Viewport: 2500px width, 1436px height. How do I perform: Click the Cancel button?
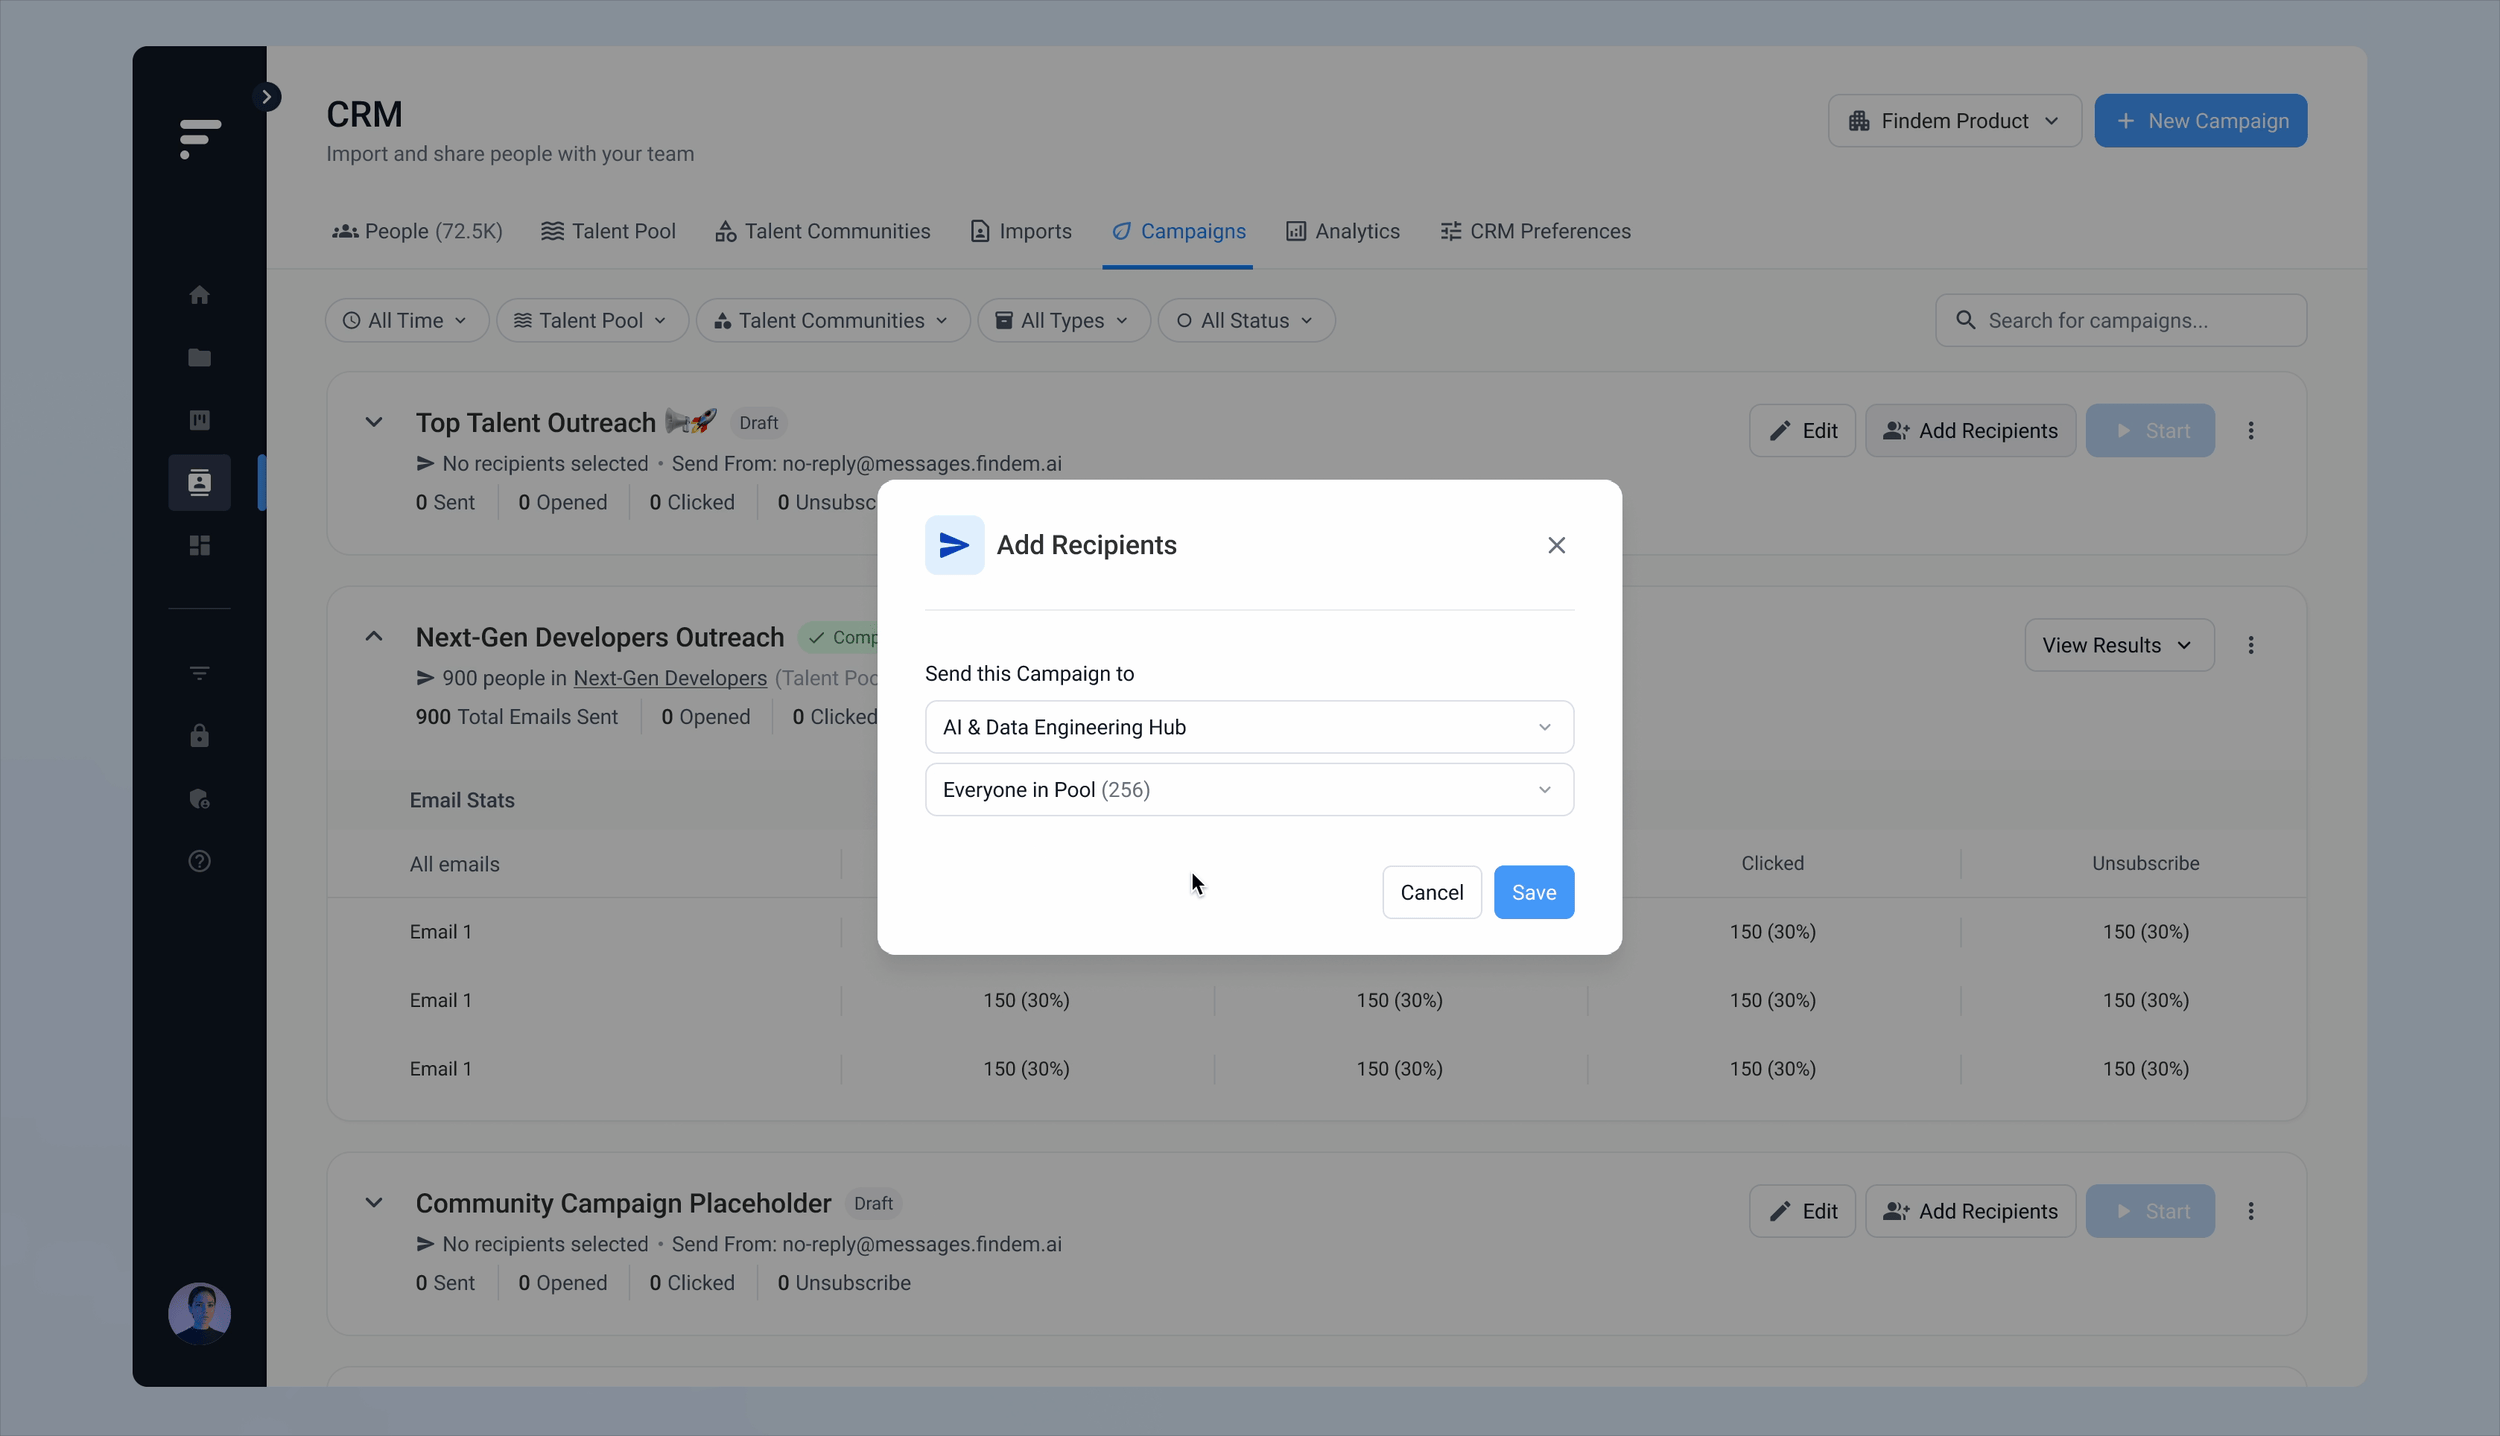coord(1430,892)
